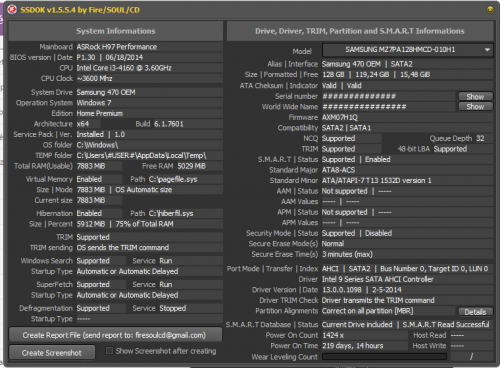Select Secure Erase Mode value Normal
The width and height of the screenshot is (500, 368).
333,244
